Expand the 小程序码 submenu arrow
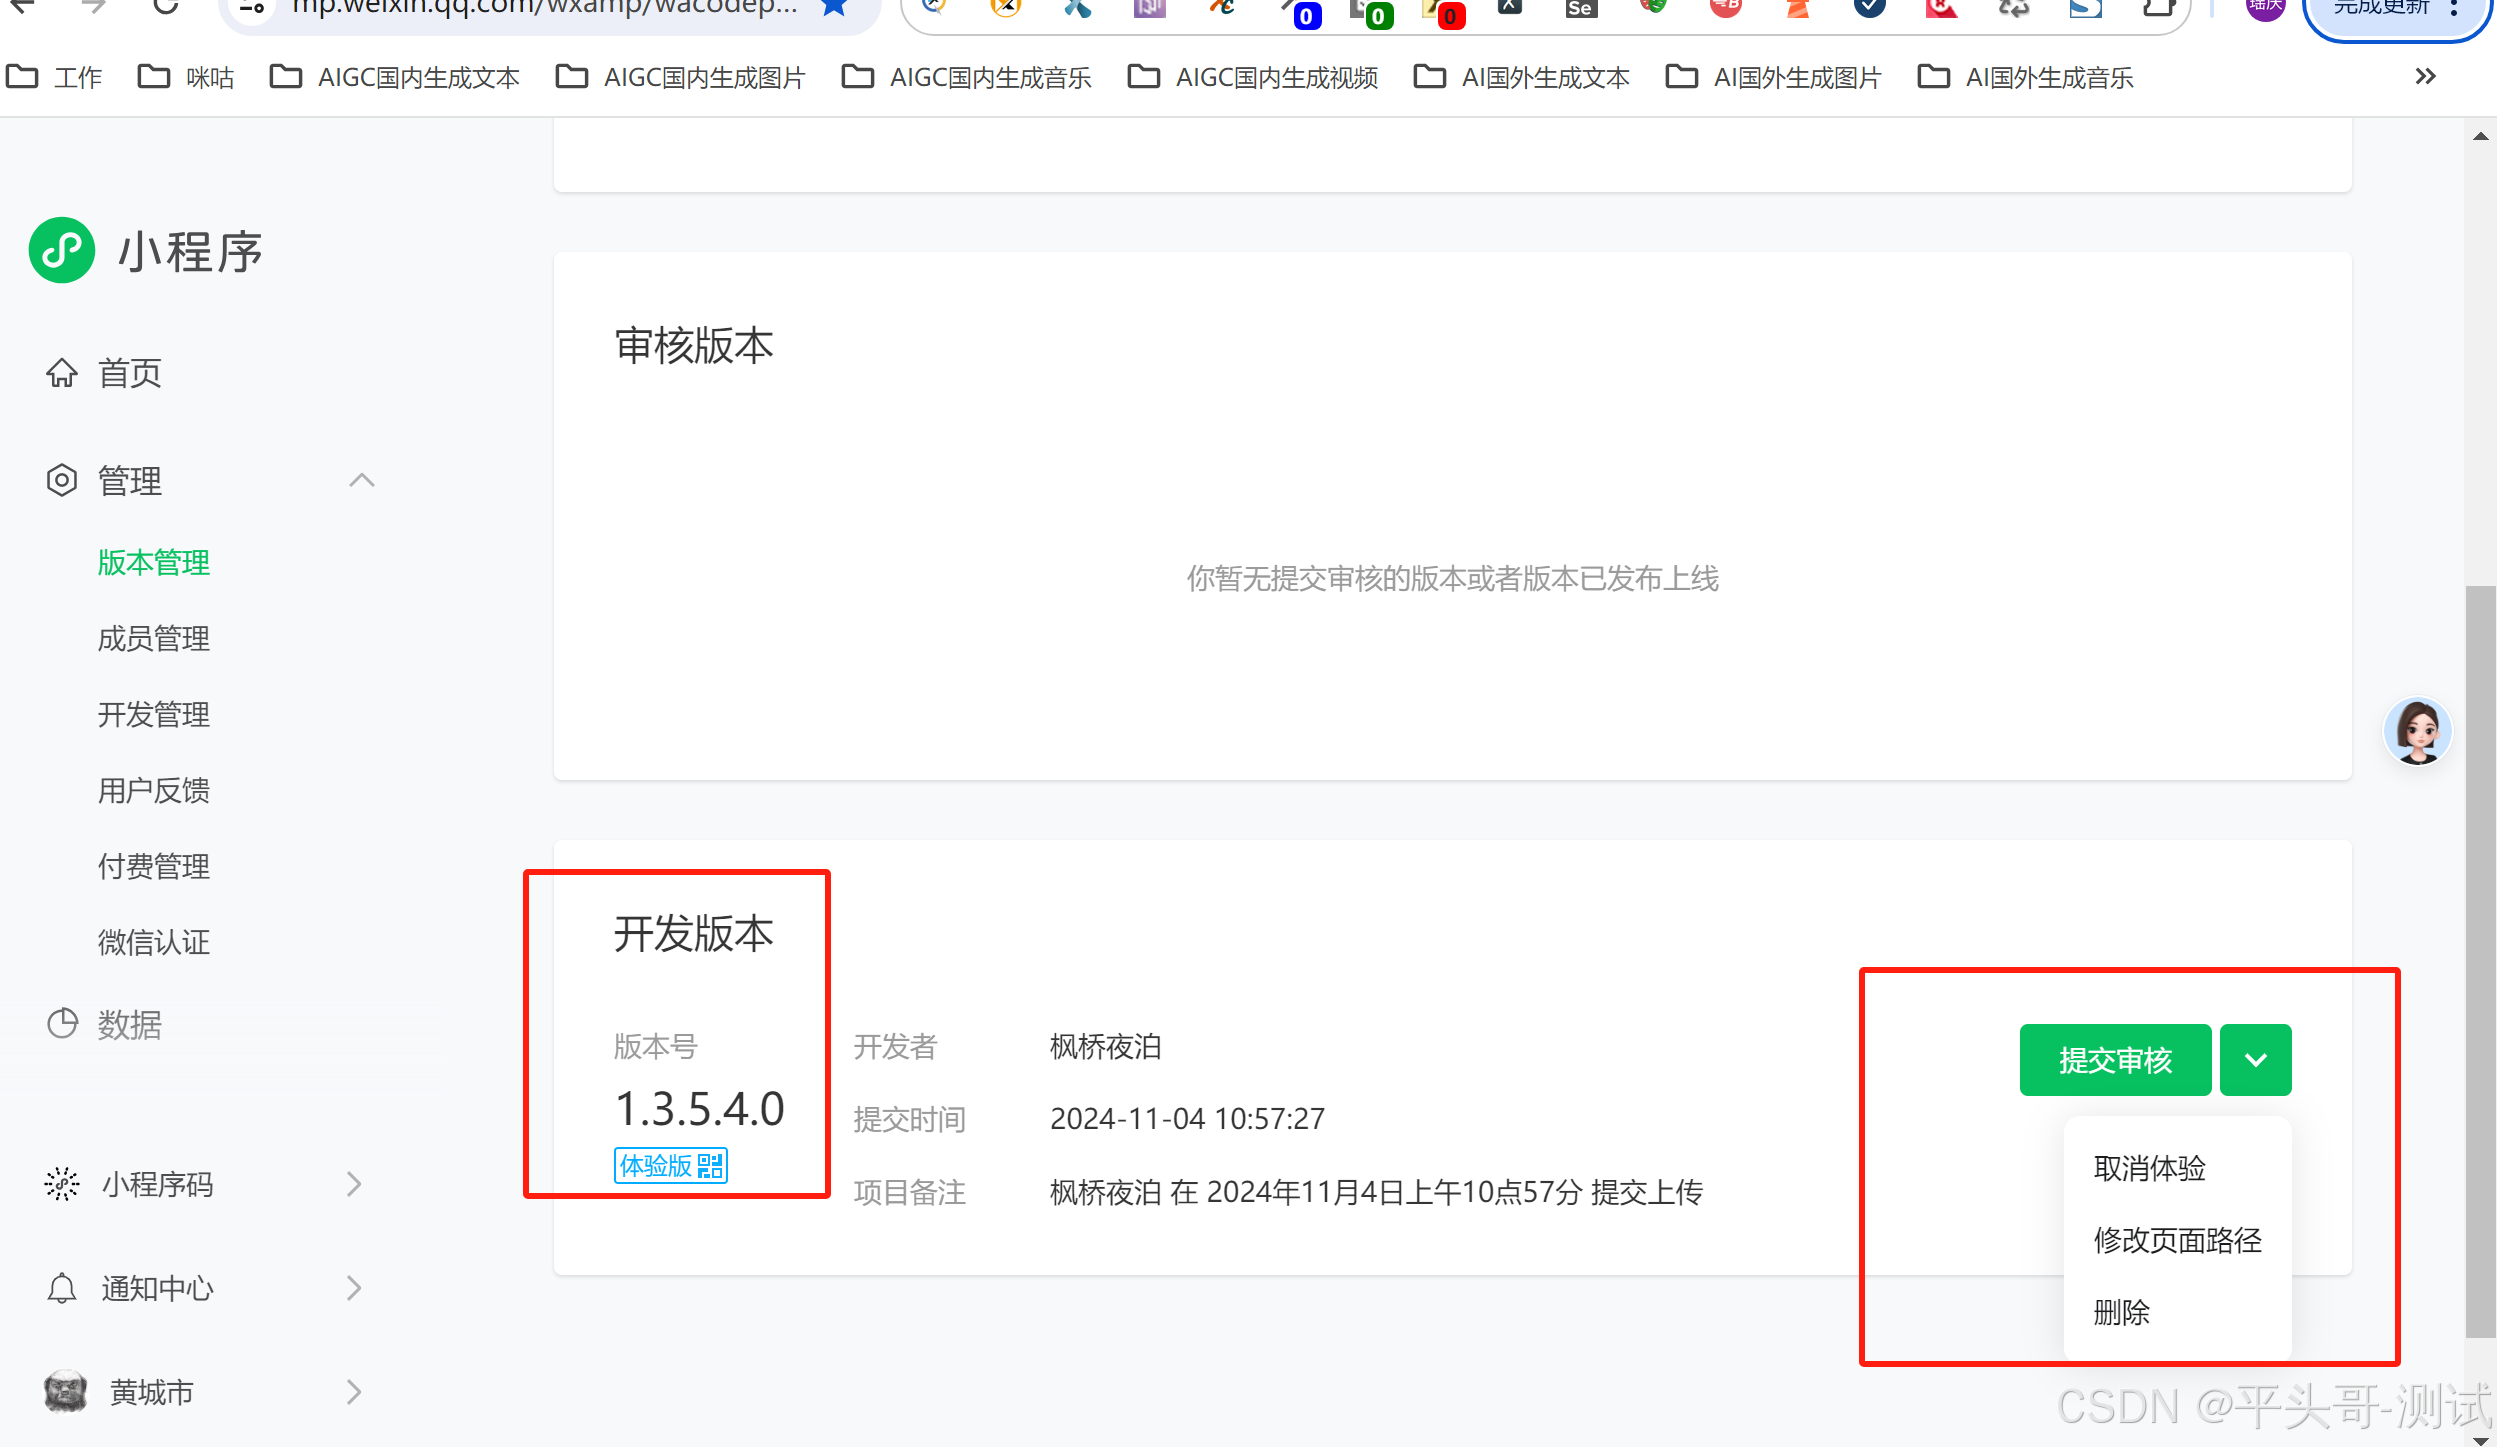 point(354,1184)
